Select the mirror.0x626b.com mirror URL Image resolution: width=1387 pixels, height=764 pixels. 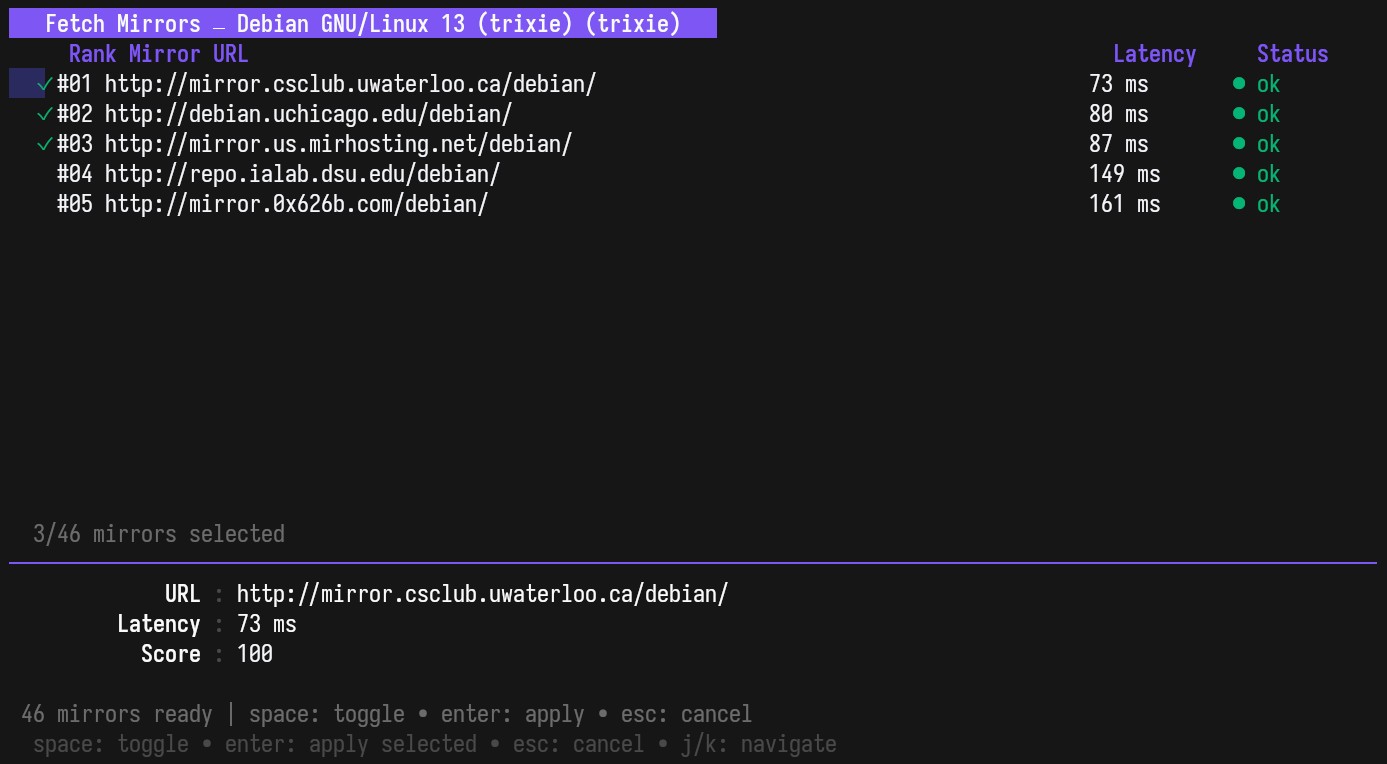(296, 205)
